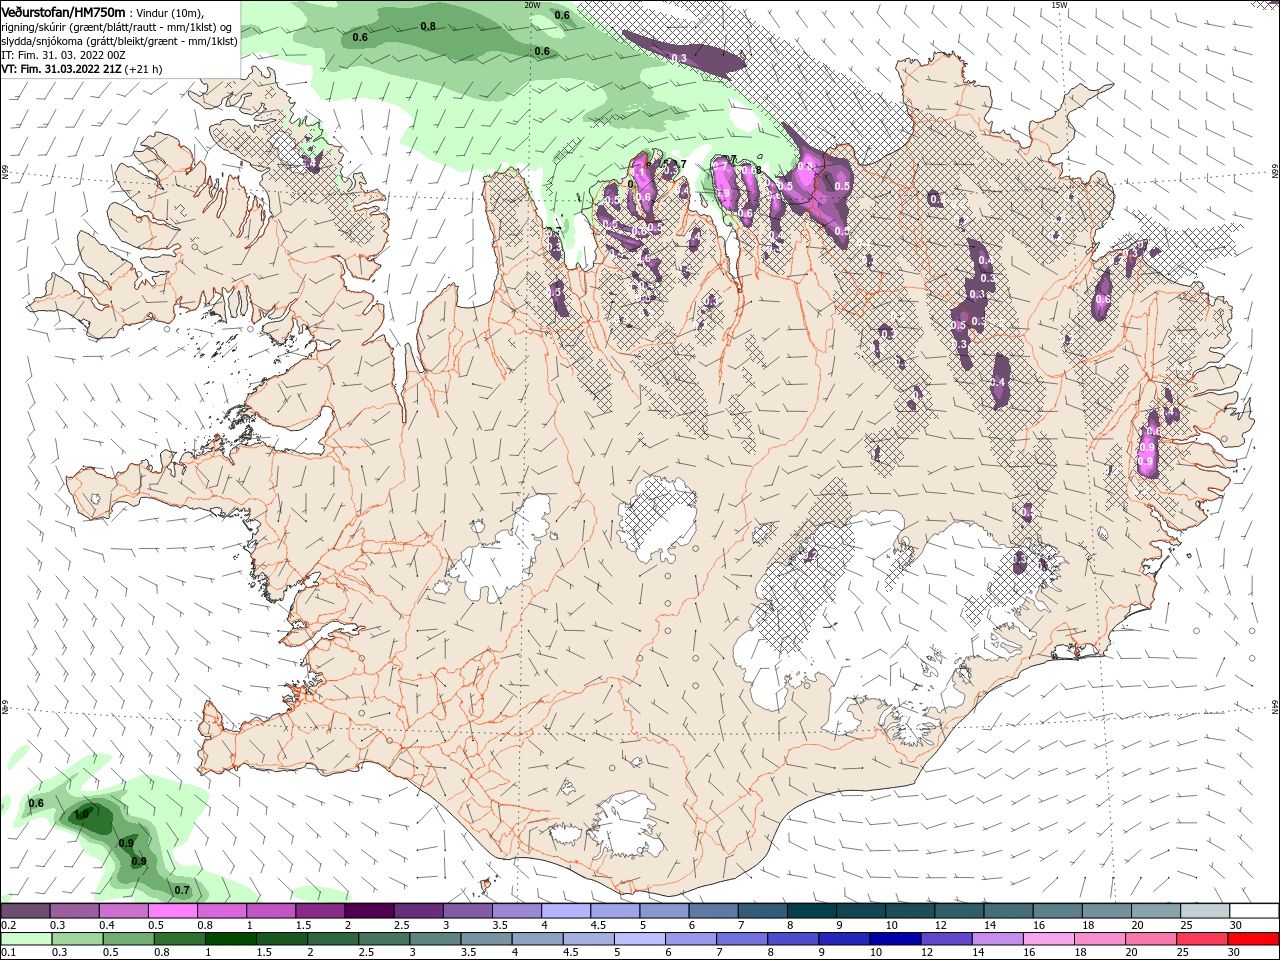Pick the 6 swatch in top snow scale

pos(713,911)
